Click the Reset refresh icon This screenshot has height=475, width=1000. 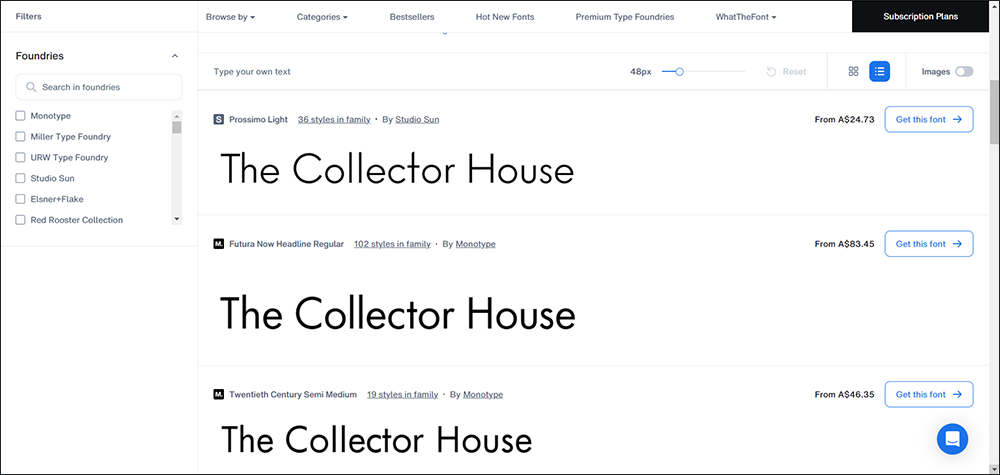(x=771, y=71)
